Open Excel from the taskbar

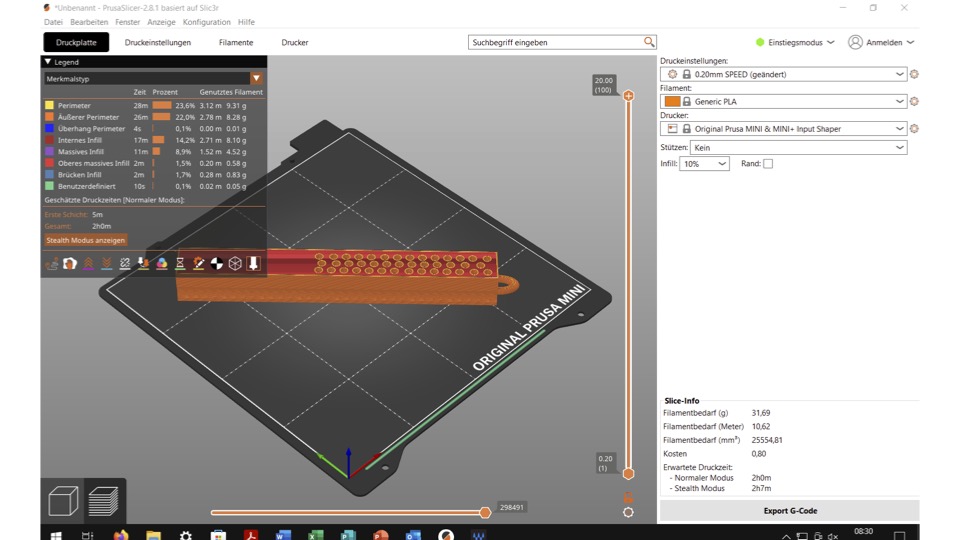315,535
